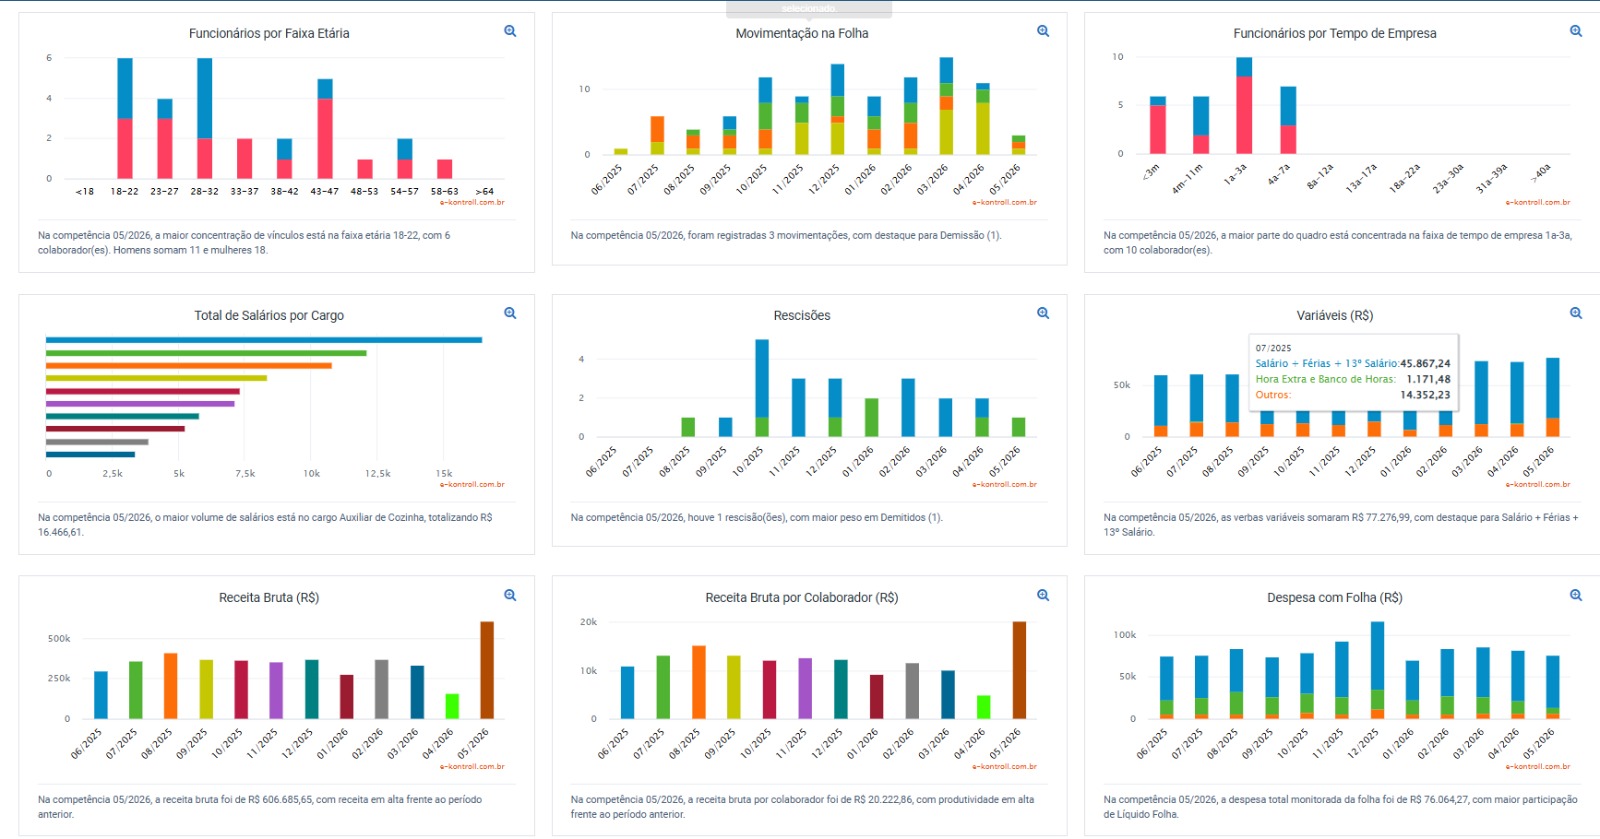Click the '18-22' axis label in the Faixa Etária chart
Screen dimensions: 1600x839
tap(125, 191)
